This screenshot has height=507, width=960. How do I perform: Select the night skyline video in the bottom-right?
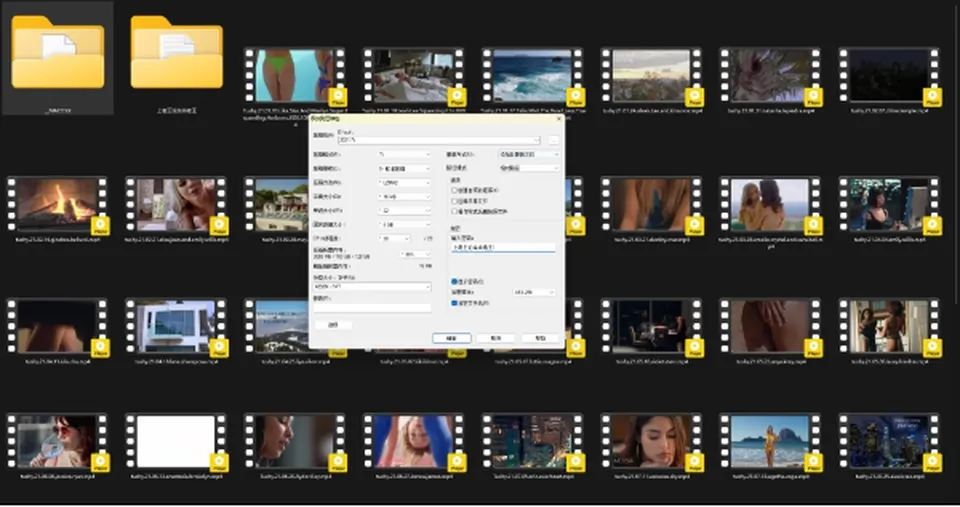[888, 441]
